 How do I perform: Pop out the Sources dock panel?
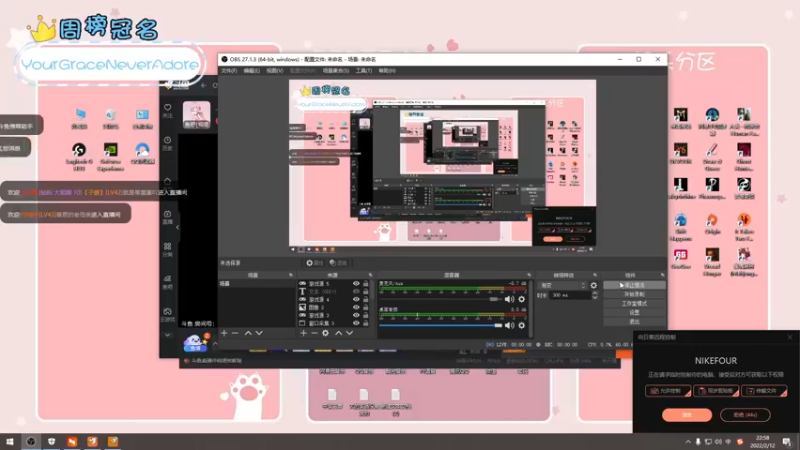(x=370, y=275)
